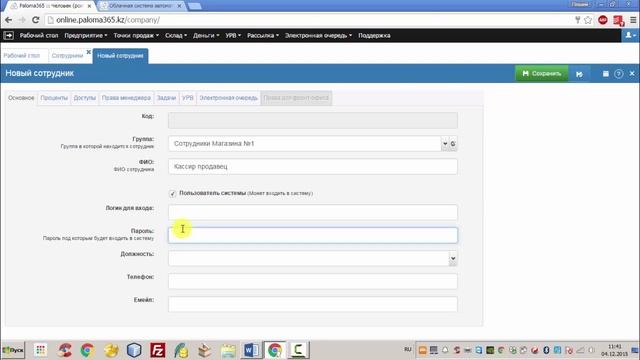Click the Bluetooth icon in the system tray

(x=546, y=350)
